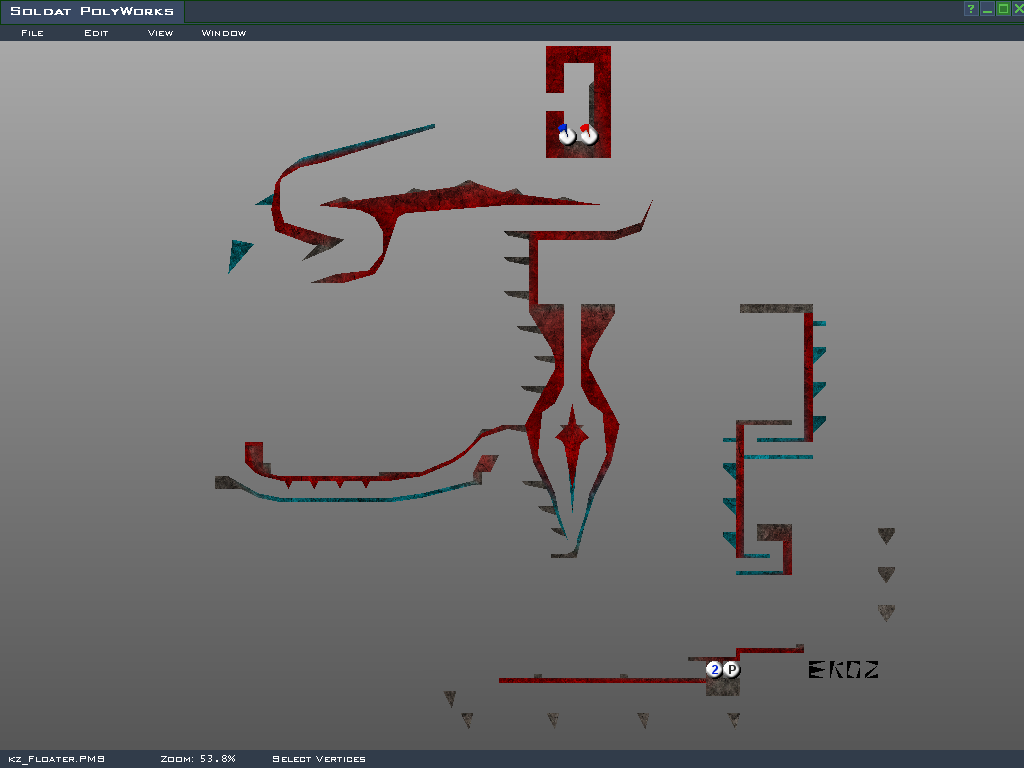Image resolution: width=1024 pixels, height=768 pixels.
Task: Select the spawn point marked P
Action: tap(731, 669)
